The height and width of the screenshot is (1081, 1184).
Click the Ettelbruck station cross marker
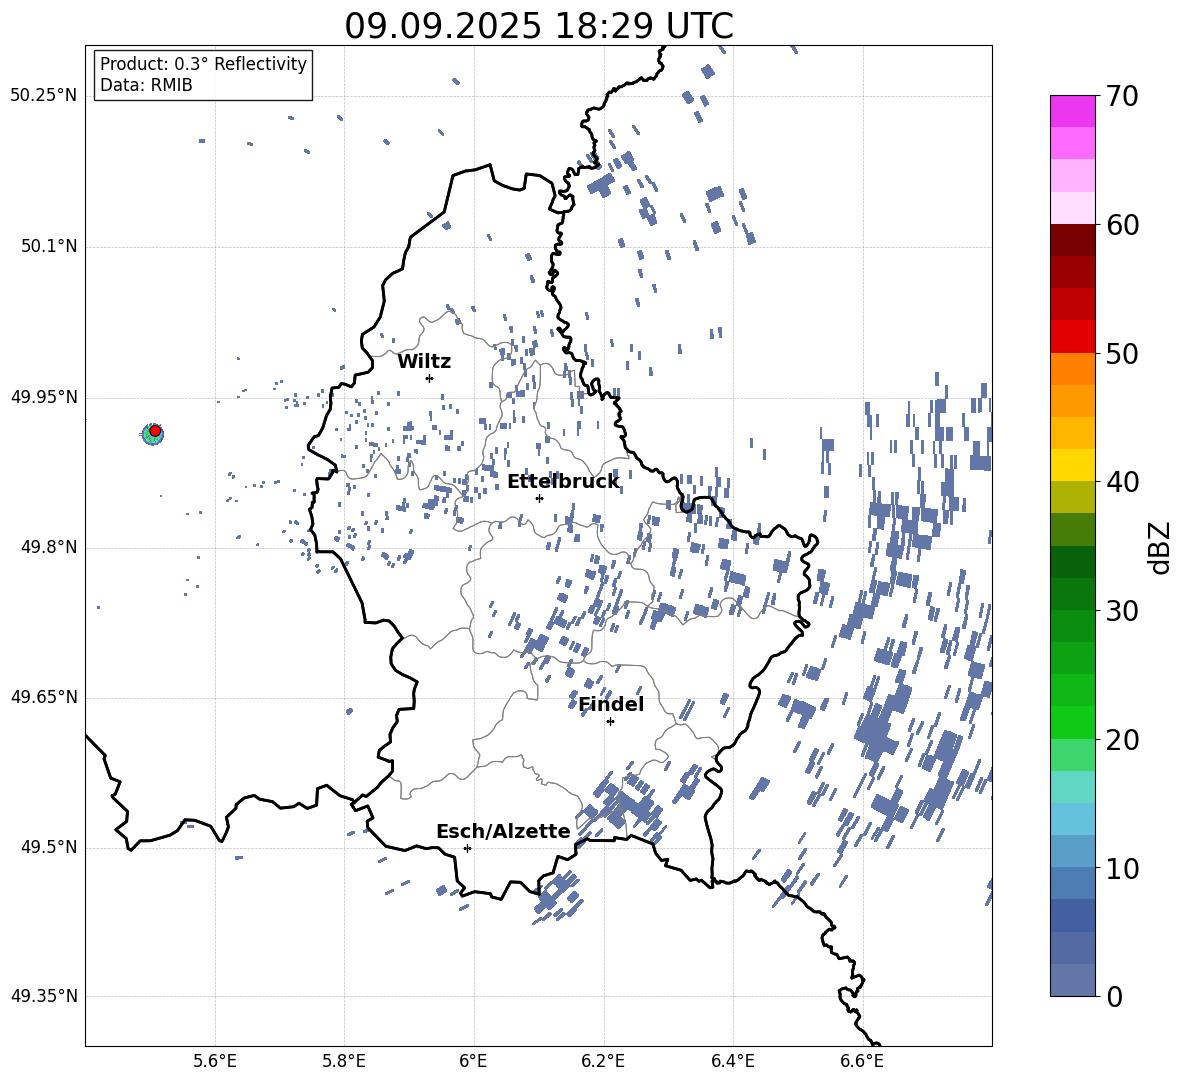pyautogui.click(x=539, y=498)
